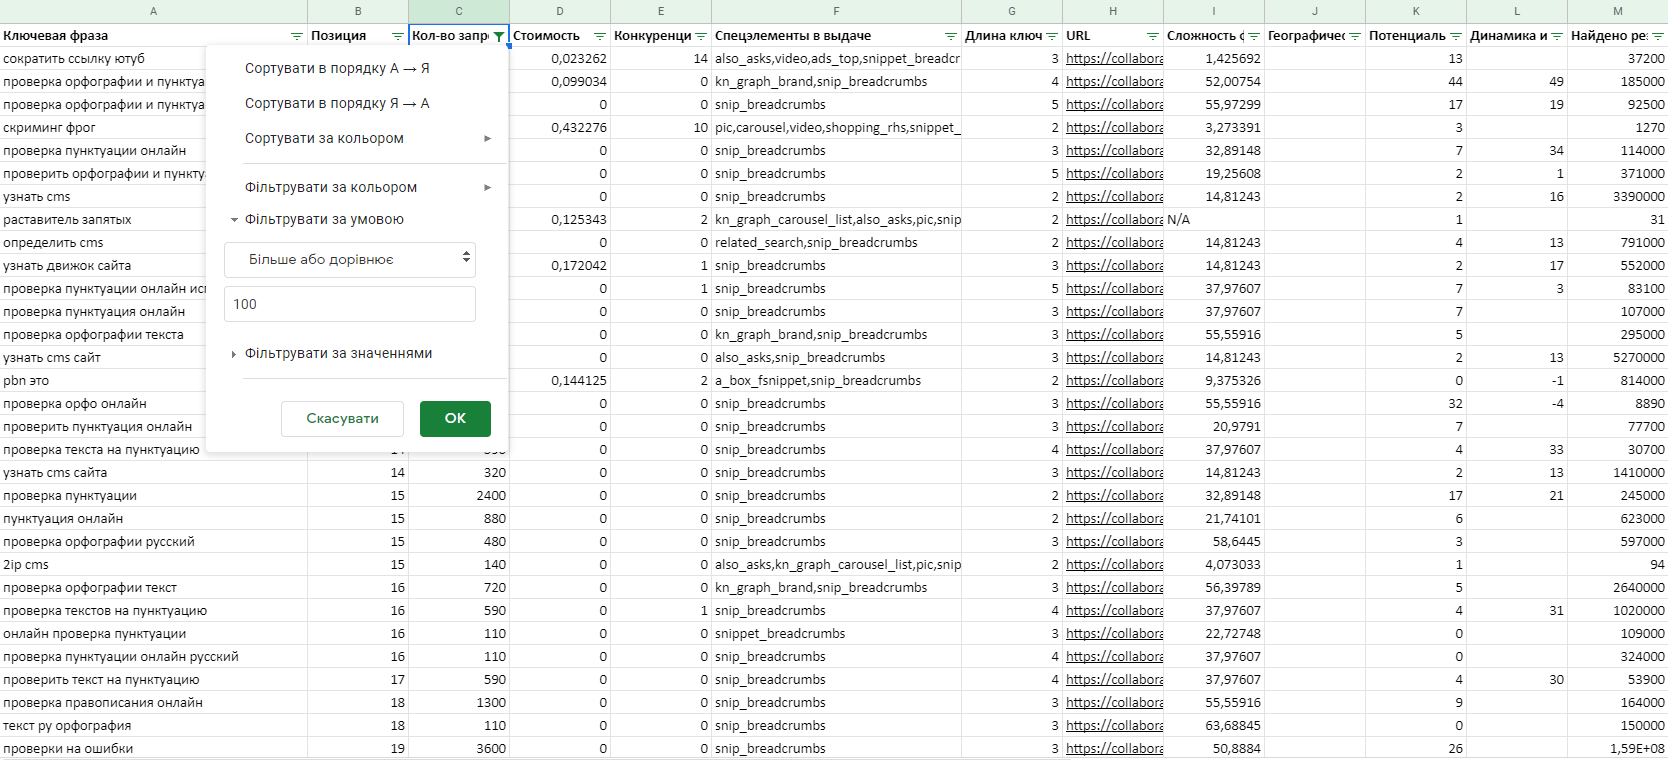Open the collabora link in first data row

[1114, 59]
